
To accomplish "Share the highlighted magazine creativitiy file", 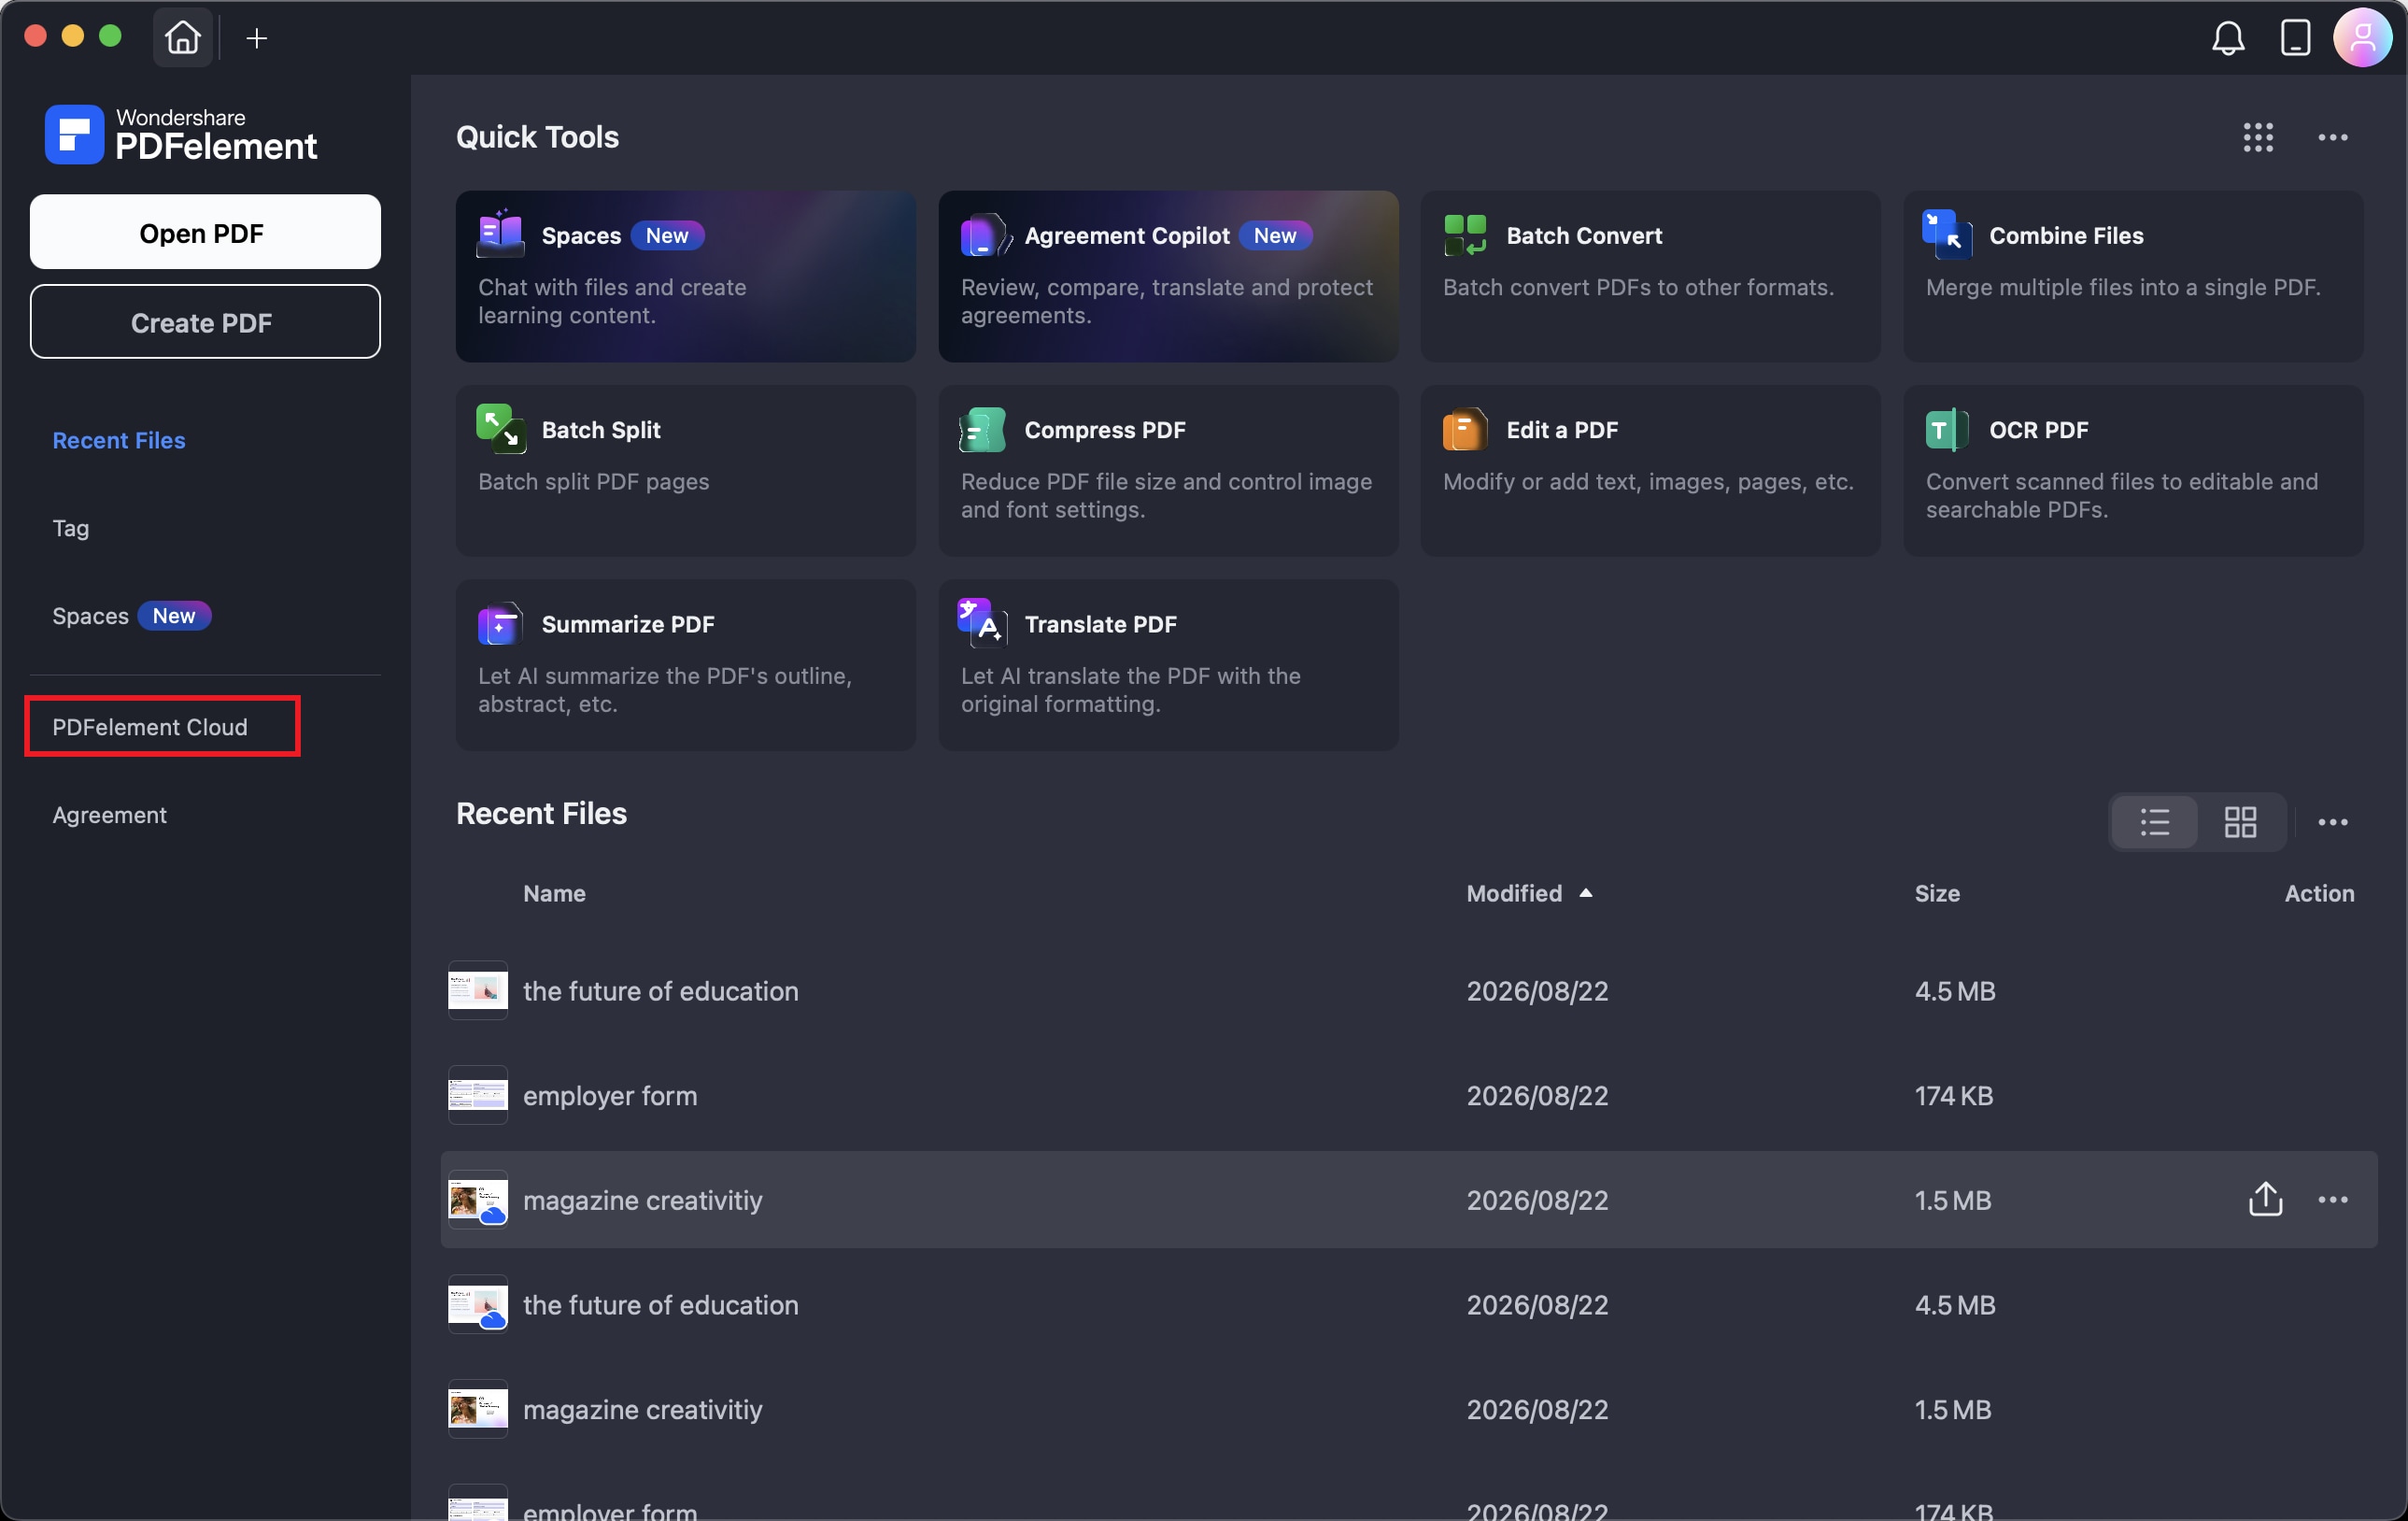I will coord(2265,1199).
